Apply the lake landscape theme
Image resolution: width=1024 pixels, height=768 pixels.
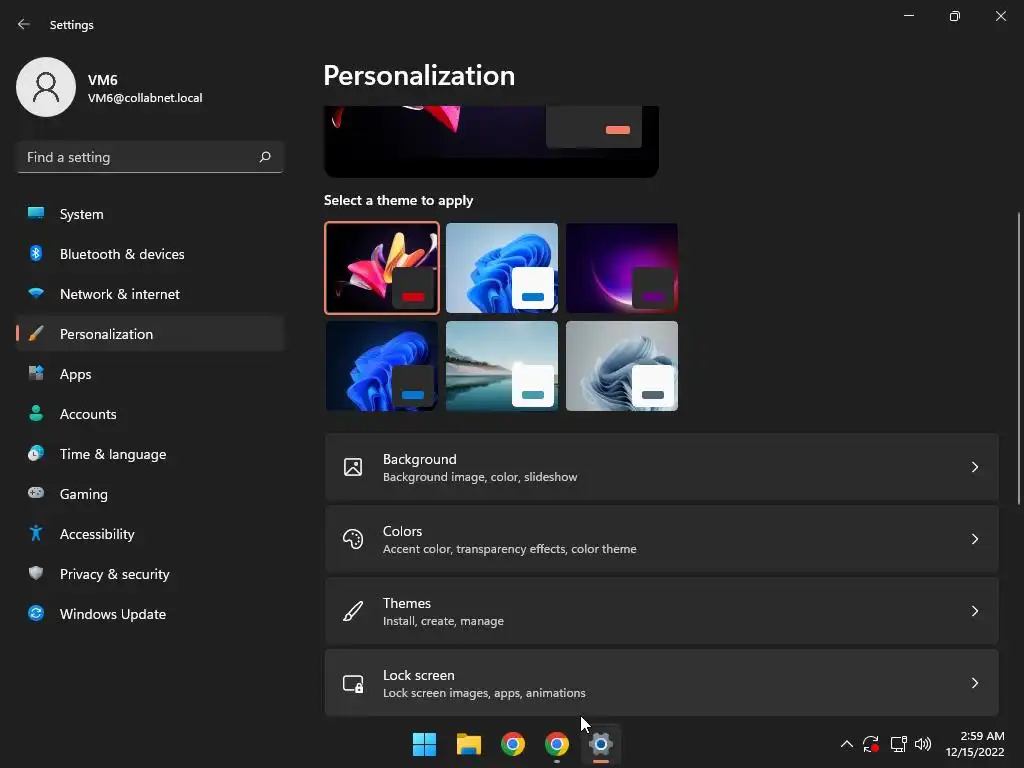click(x=502, y=366)
